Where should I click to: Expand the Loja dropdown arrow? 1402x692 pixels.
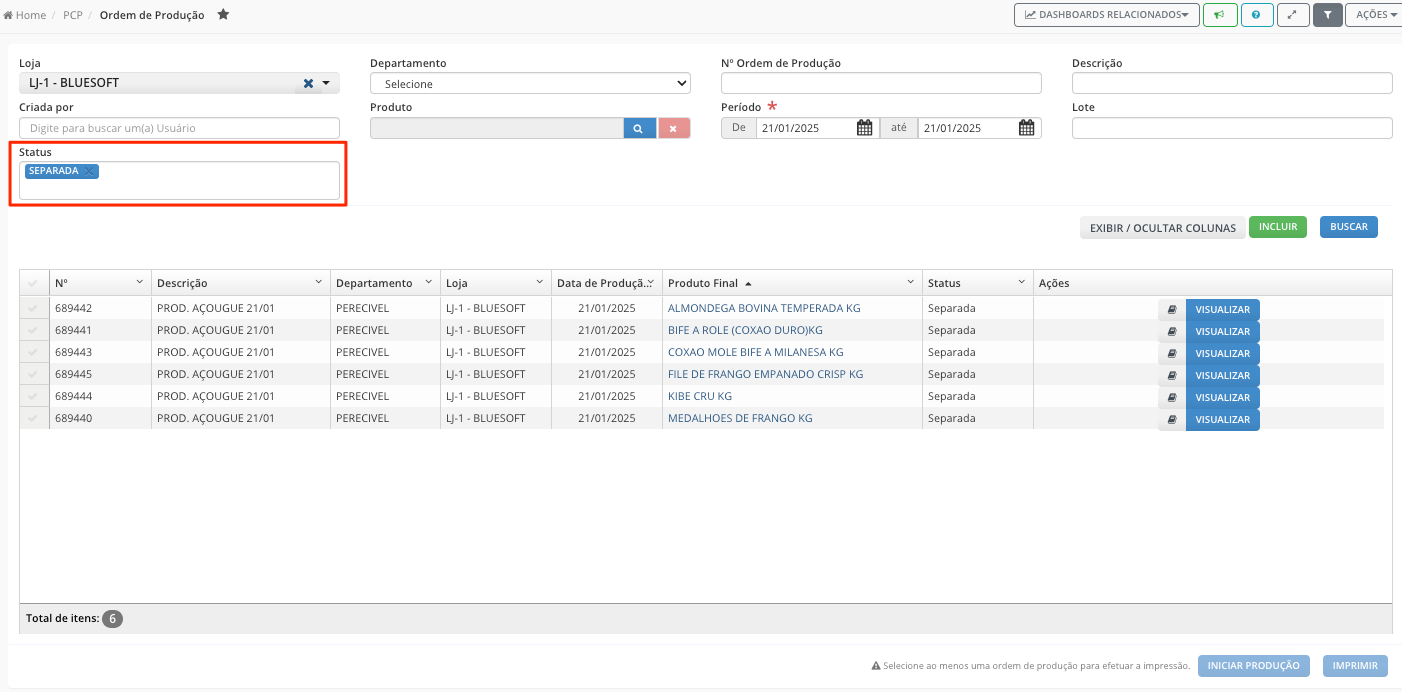326,83
